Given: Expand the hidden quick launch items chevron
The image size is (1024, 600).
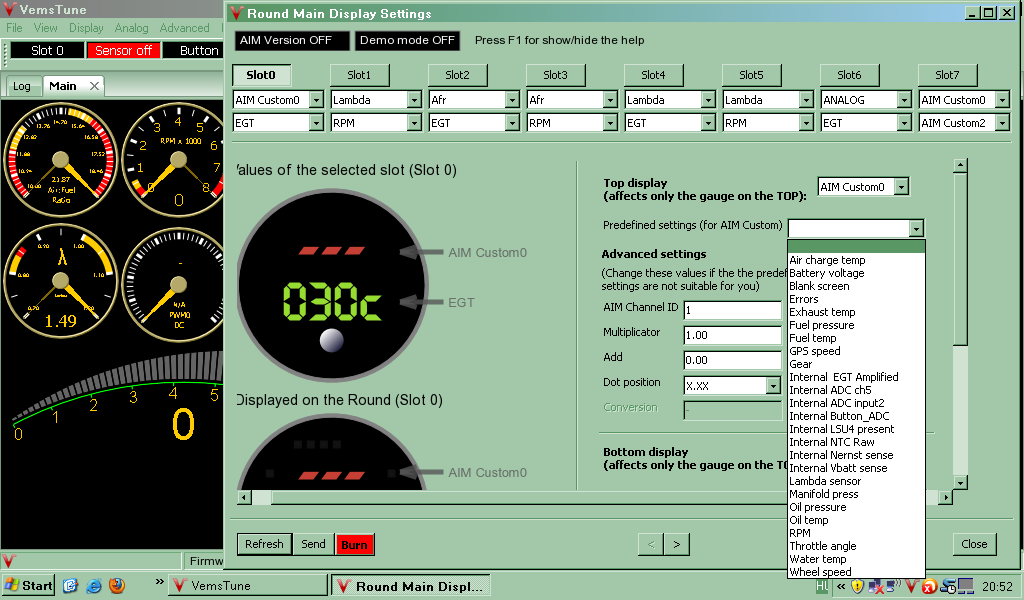Looking at the screenshot, I should point(159,582).
